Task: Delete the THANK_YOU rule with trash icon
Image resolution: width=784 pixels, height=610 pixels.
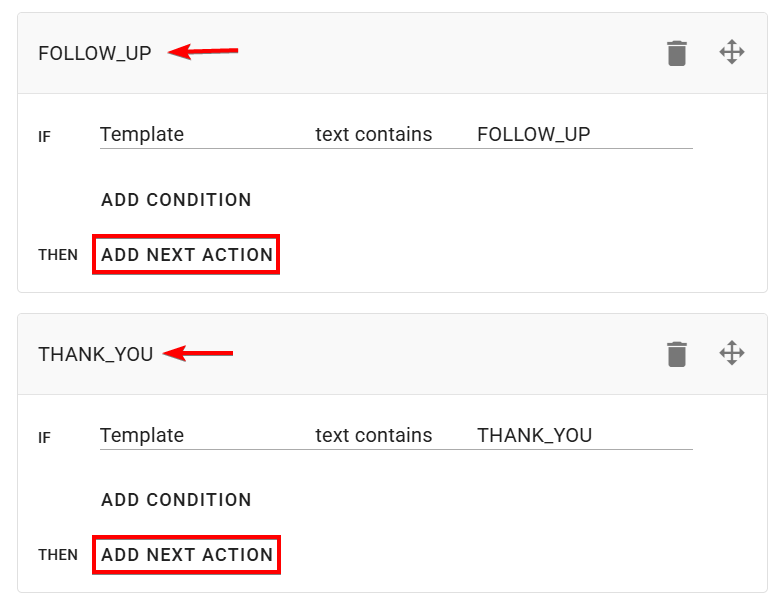Action: point(677,353)
